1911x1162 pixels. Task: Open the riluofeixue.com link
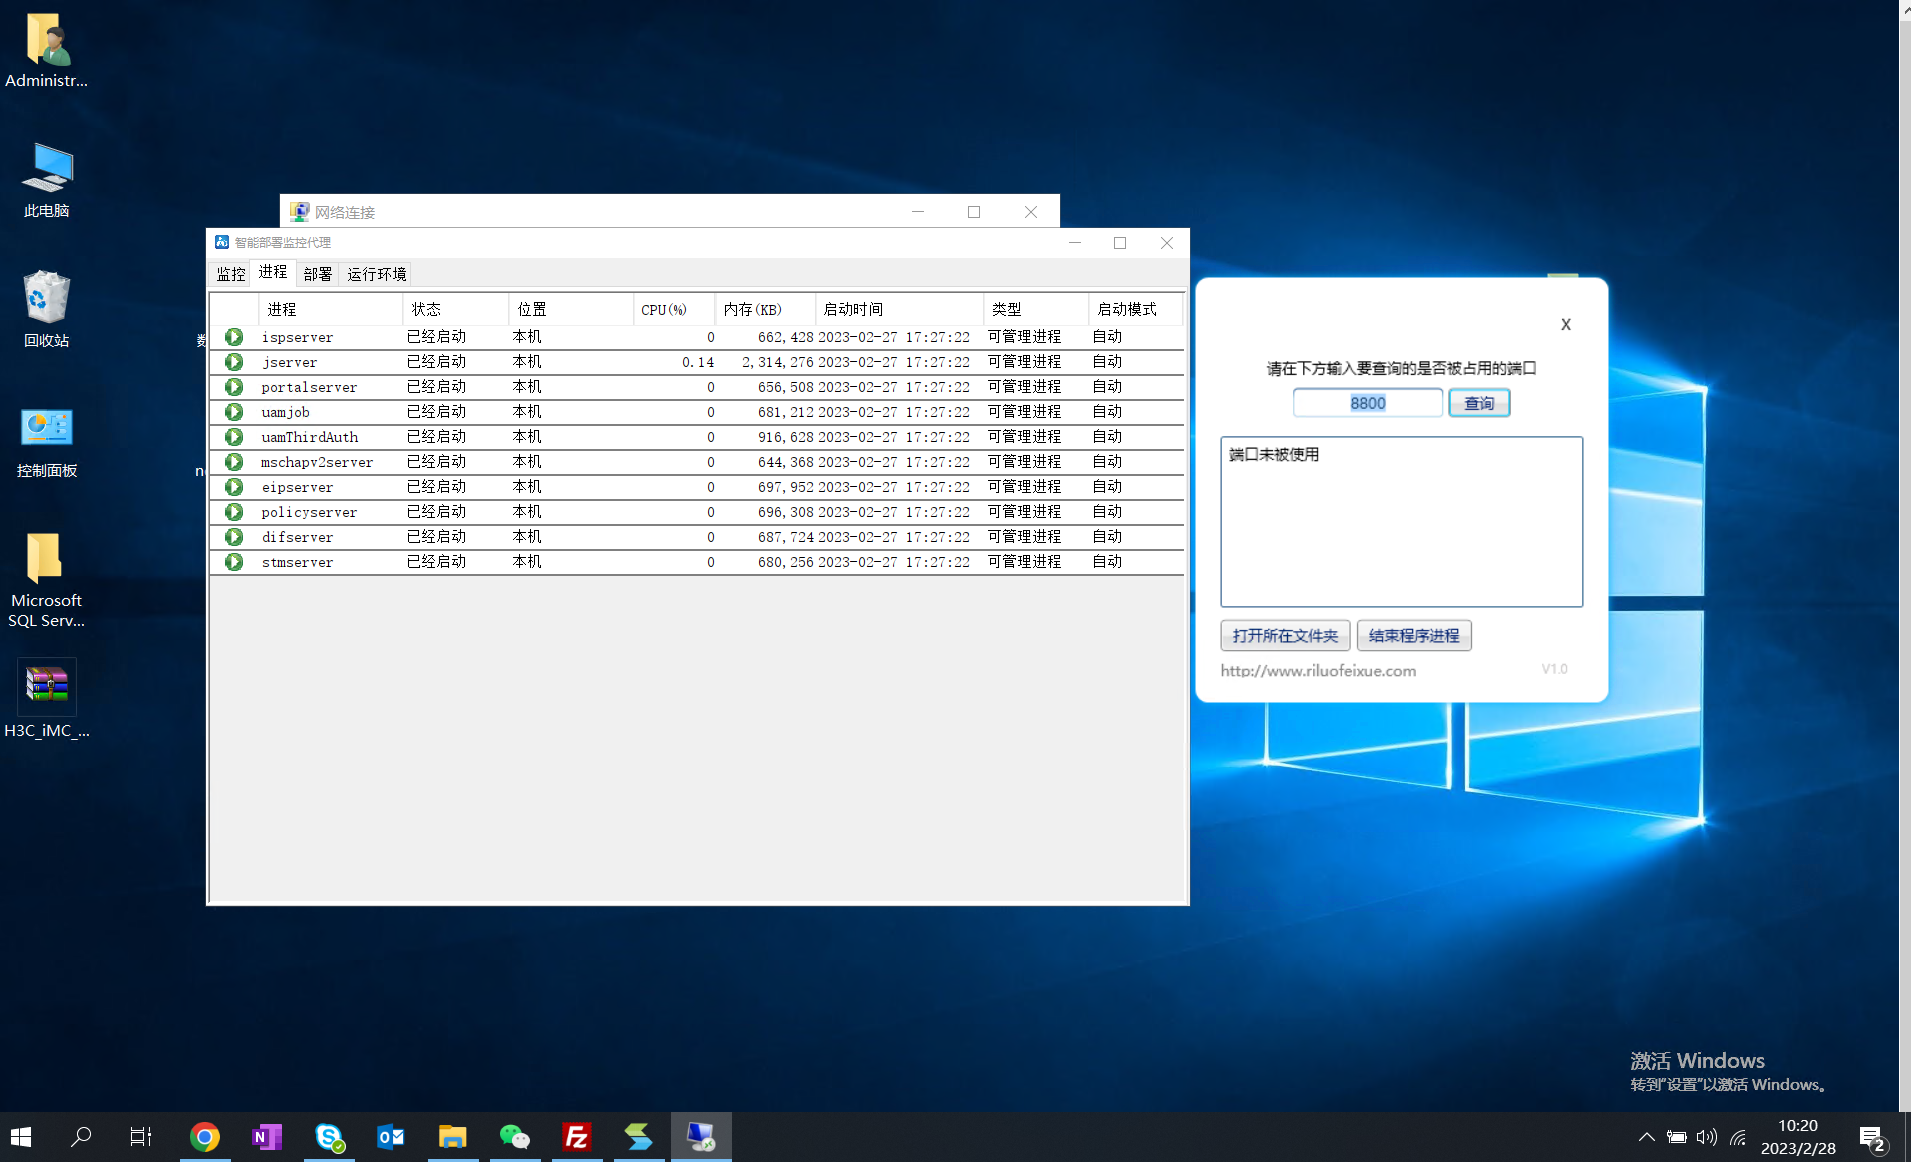1318,671
